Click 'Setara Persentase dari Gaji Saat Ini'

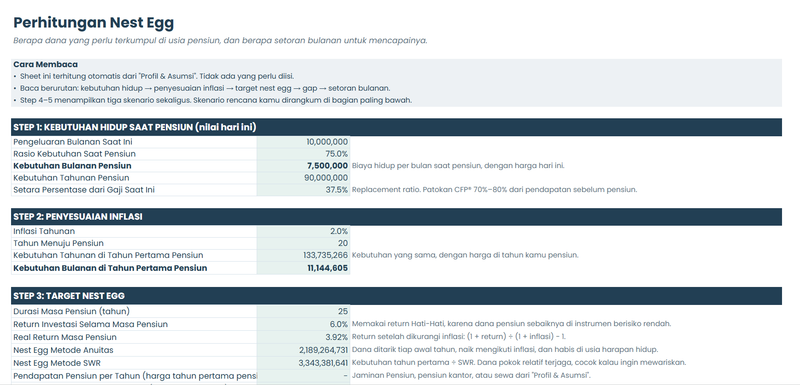pos(84,190)
